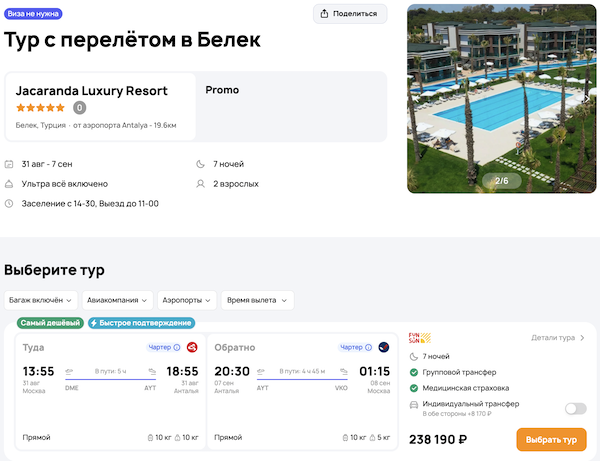Screen dimensions: 600x461
Task: Click the Быстрое подтверждение badge
Action: click(141, 323)
